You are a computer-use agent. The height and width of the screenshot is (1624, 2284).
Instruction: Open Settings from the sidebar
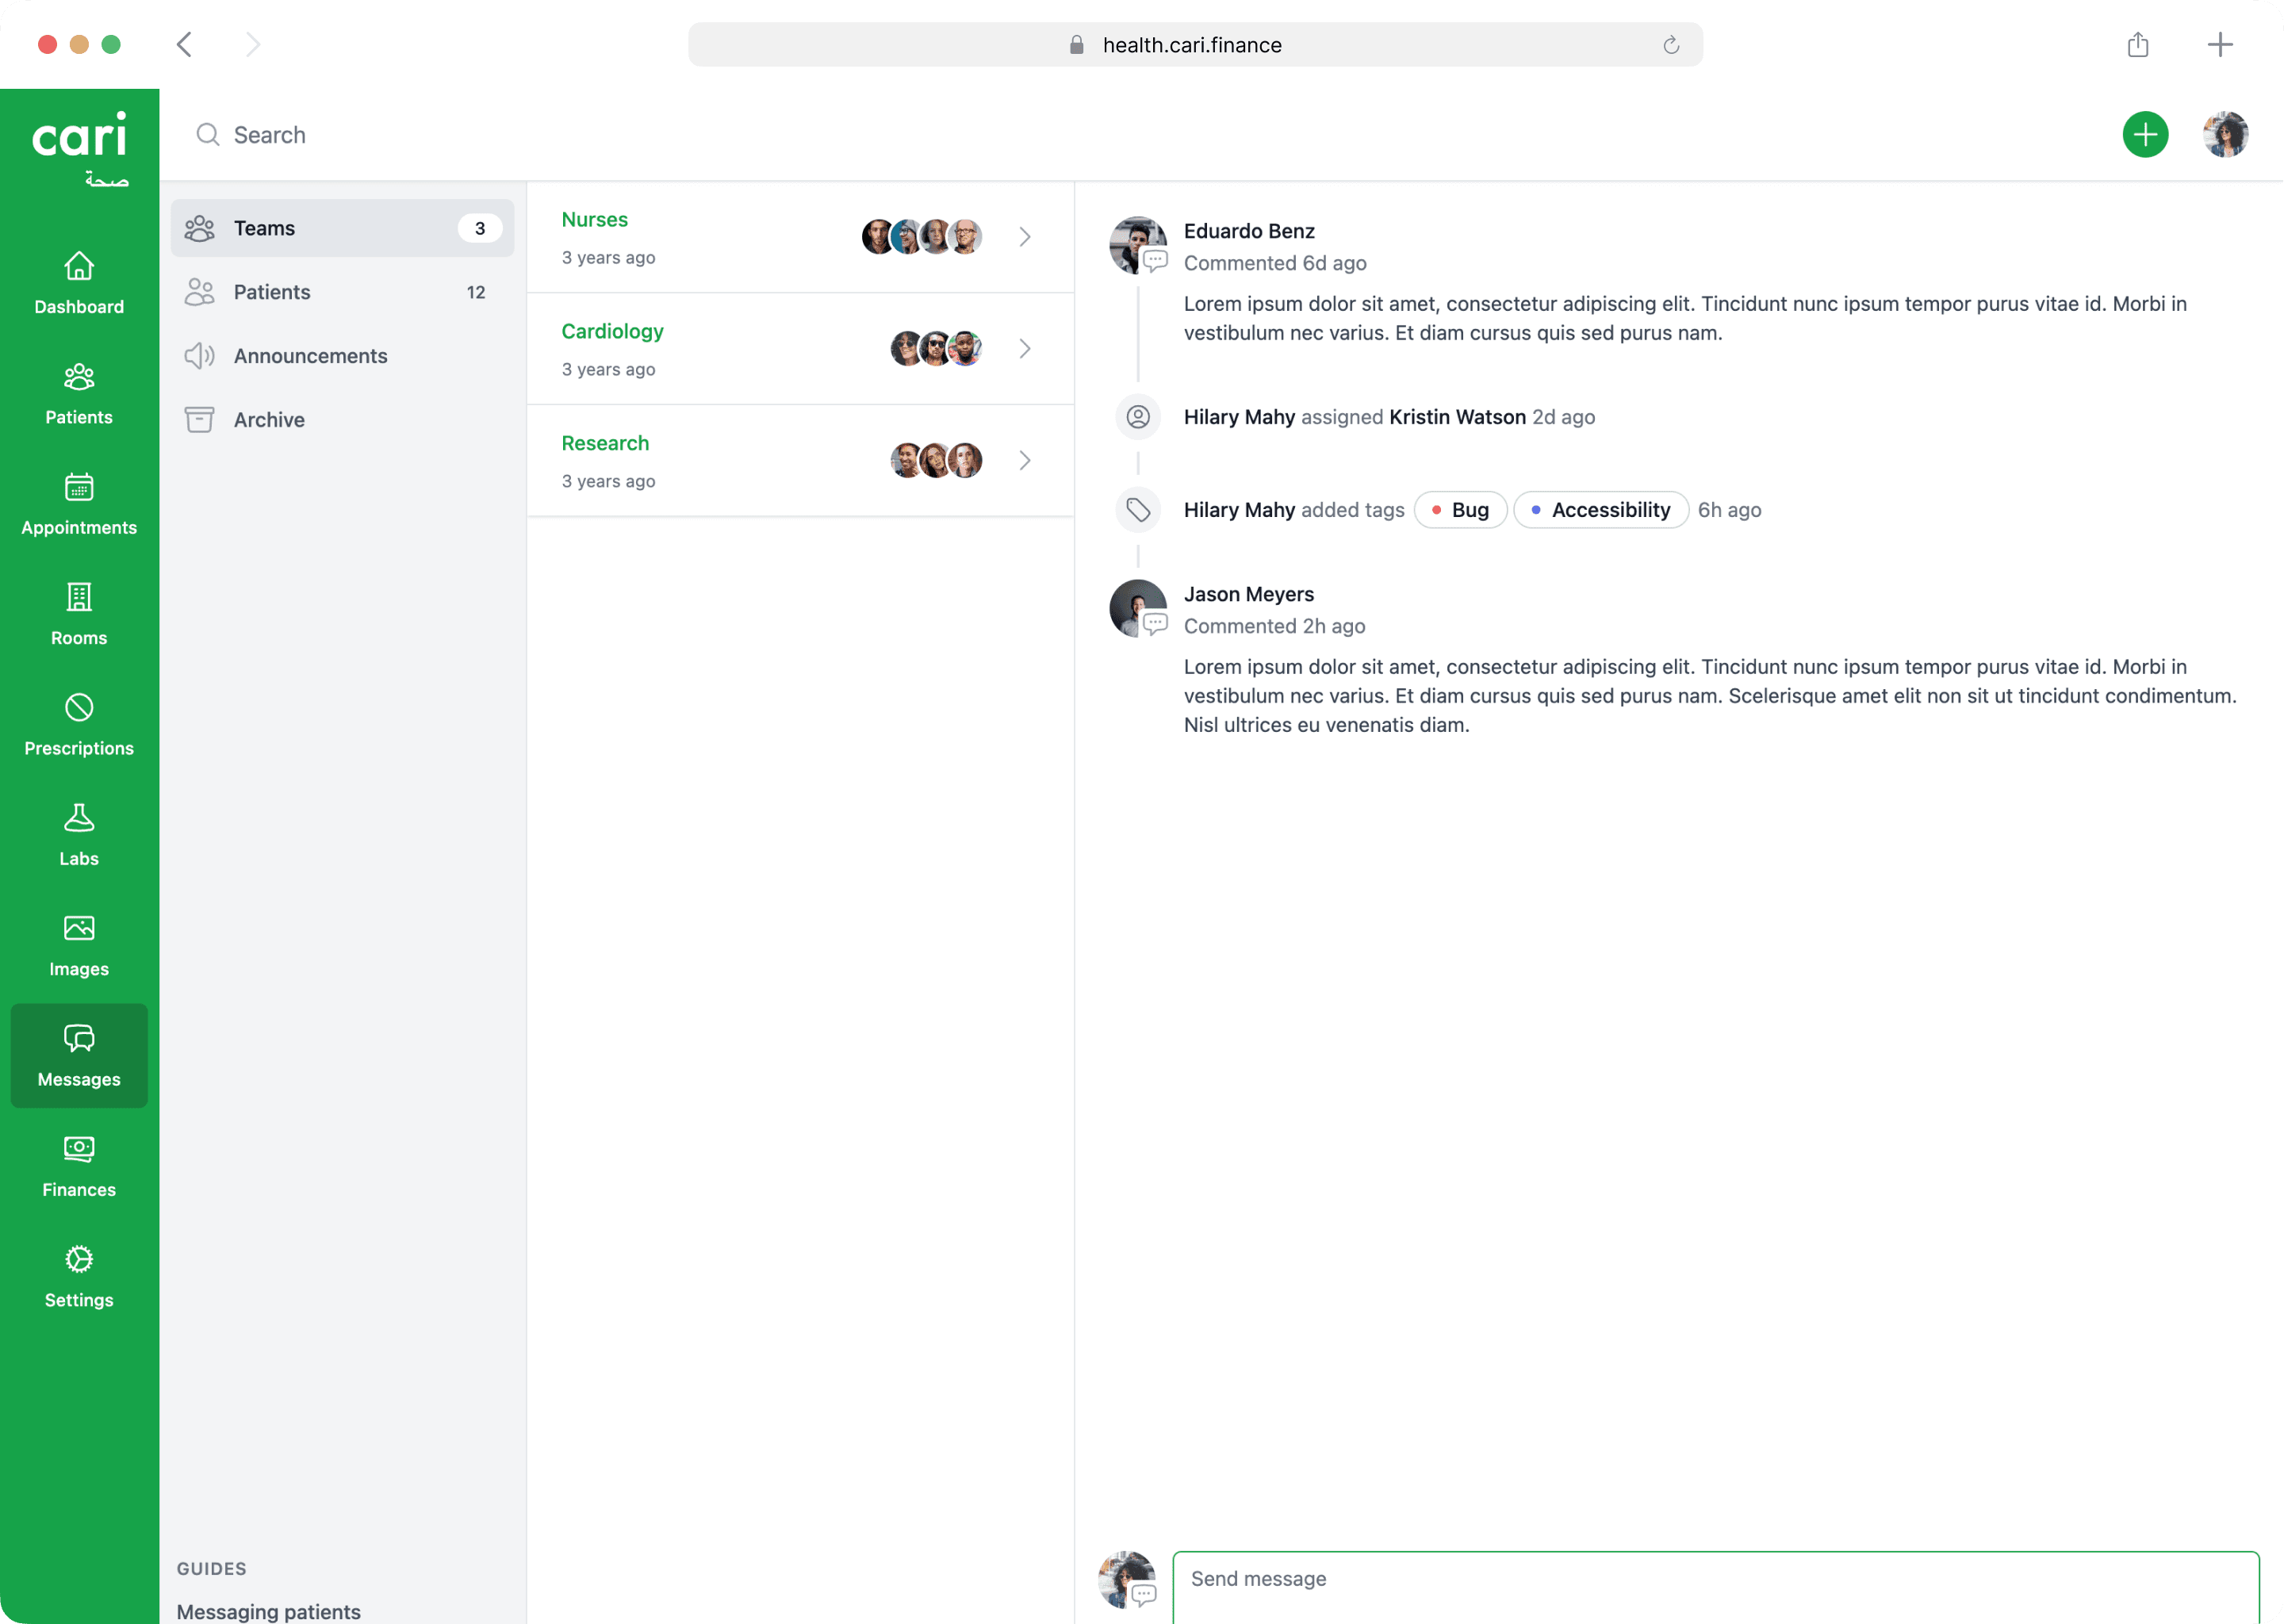click(78, 1276)
